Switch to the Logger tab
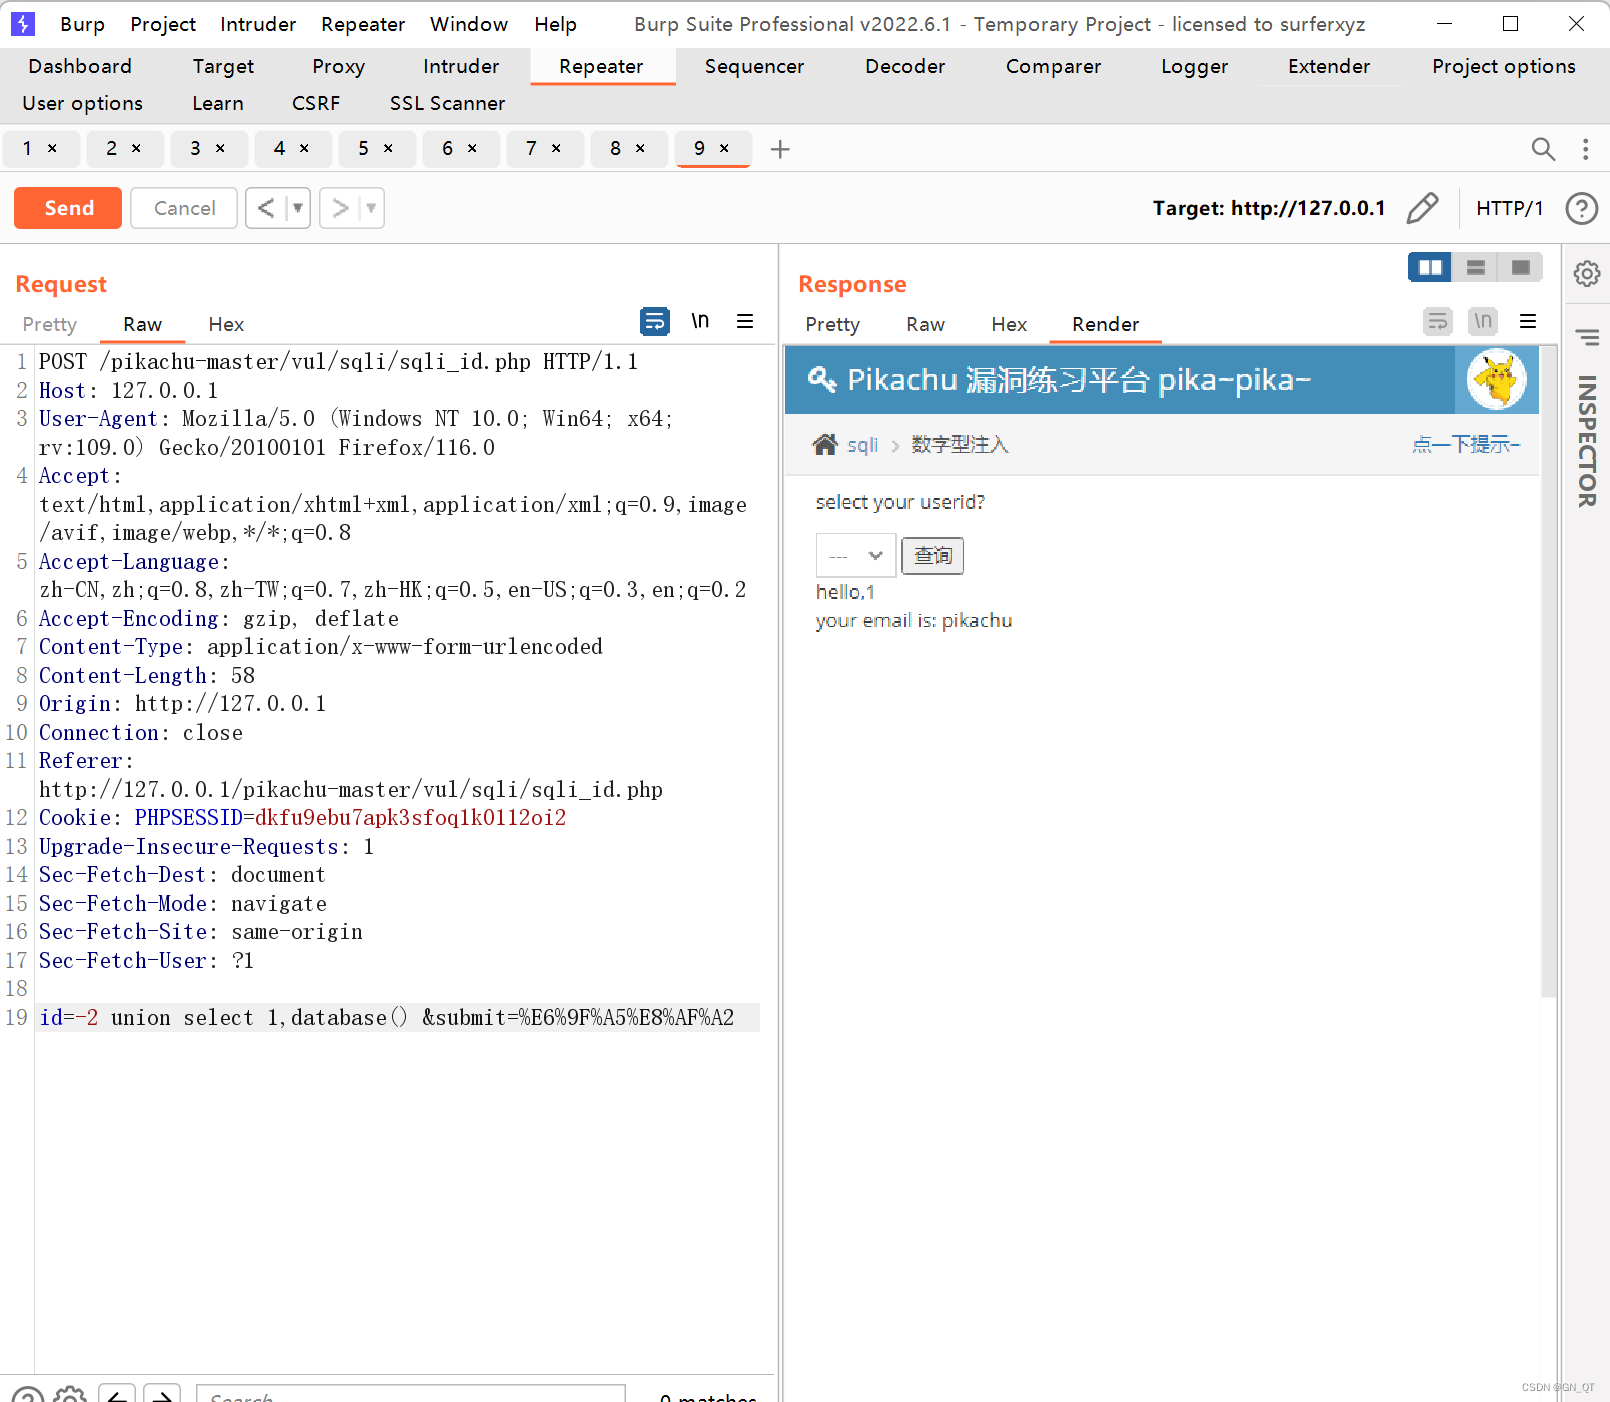1610x1402 pixels. click(1194, 66)
